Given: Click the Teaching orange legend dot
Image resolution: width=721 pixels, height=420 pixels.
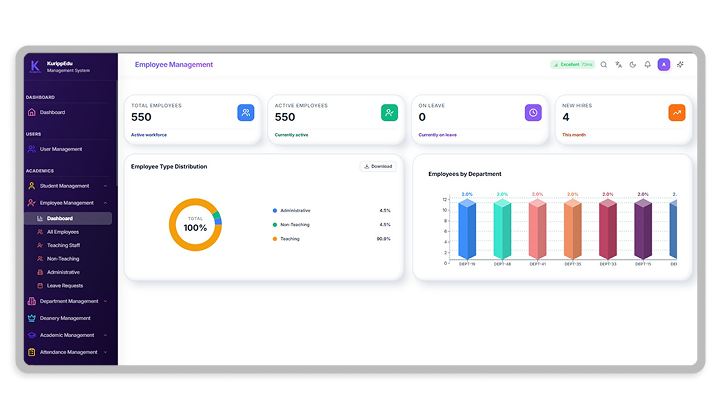Looking at the screenshot, I should [x=275, y=239].
